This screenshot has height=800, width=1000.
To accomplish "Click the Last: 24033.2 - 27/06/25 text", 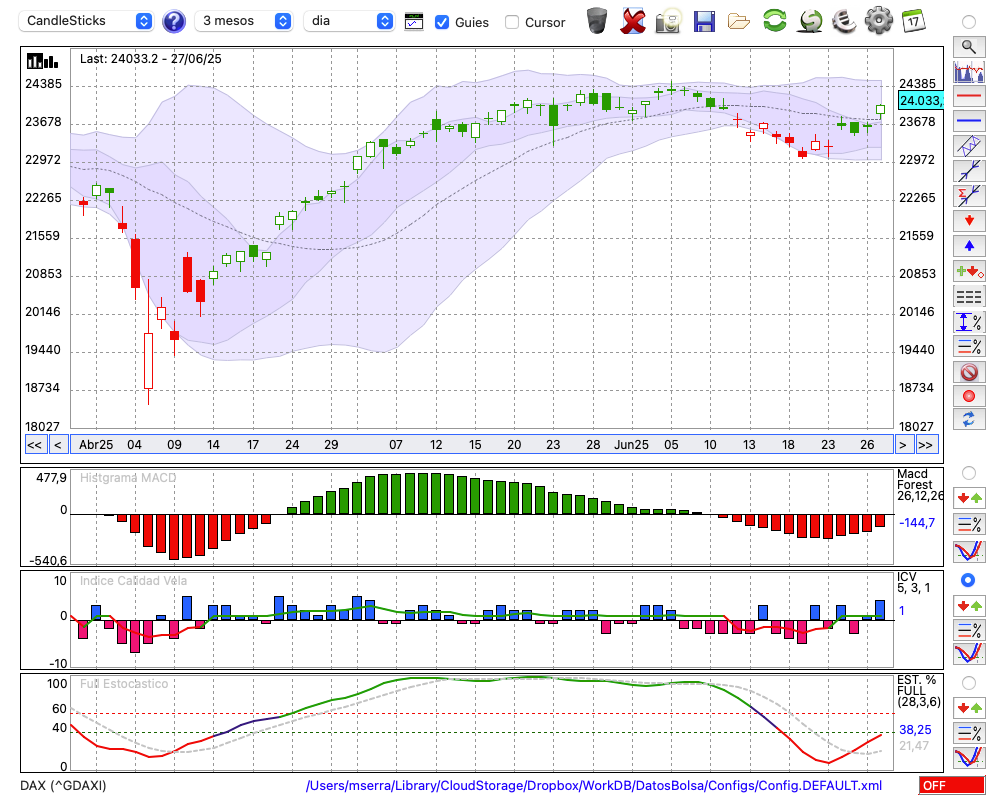I will [151, 59].
